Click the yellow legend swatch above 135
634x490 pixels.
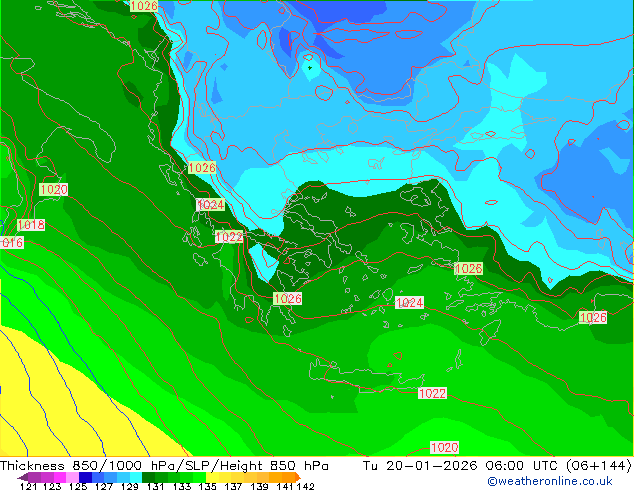(x=212, y=477)
